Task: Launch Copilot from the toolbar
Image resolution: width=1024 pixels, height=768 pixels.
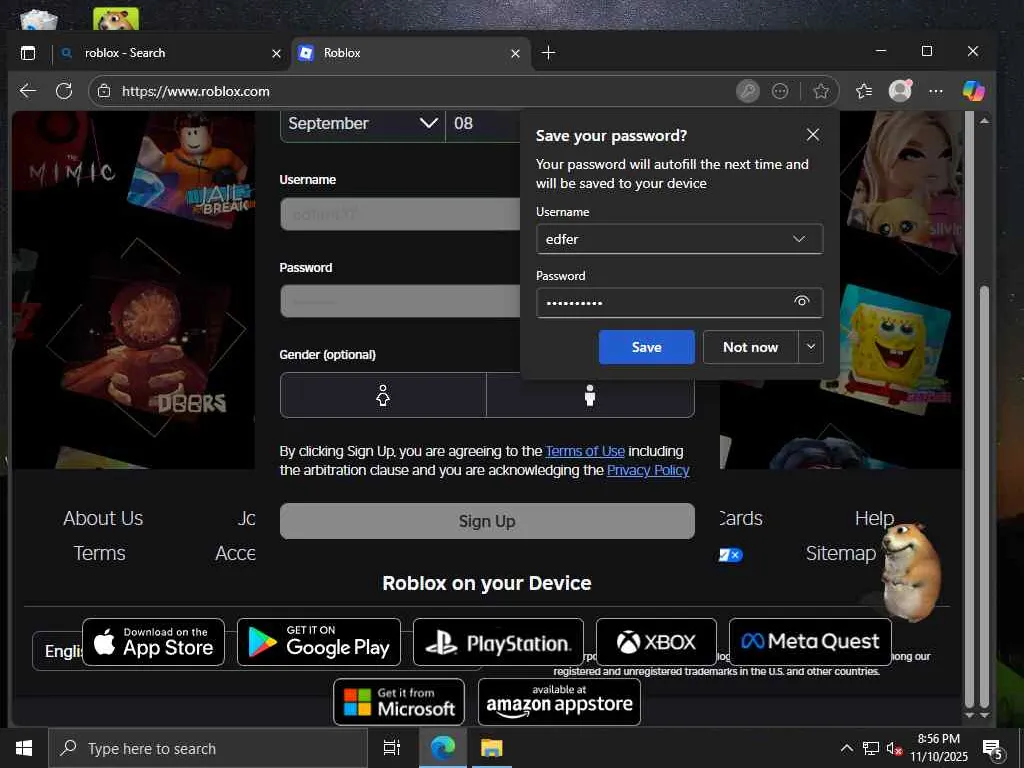Action: pos(973,91)
